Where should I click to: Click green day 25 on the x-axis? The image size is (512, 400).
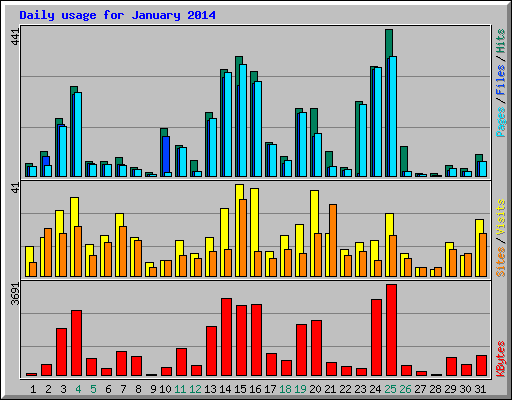pos(391,389)
